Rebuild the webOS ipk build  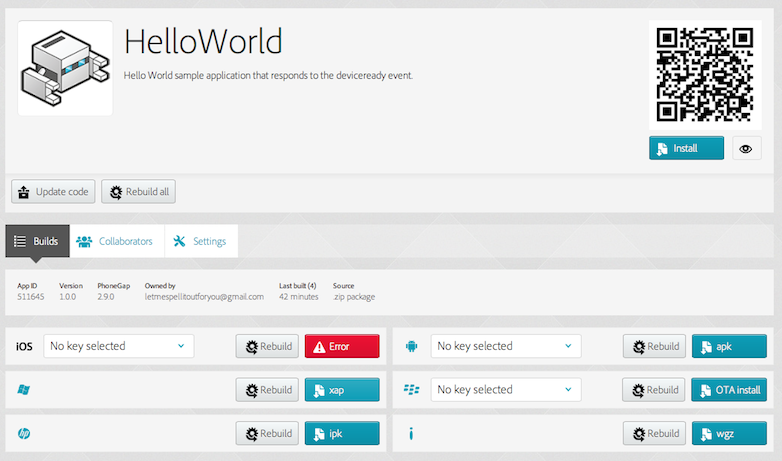pyautogui.click(x=267, y=433)
